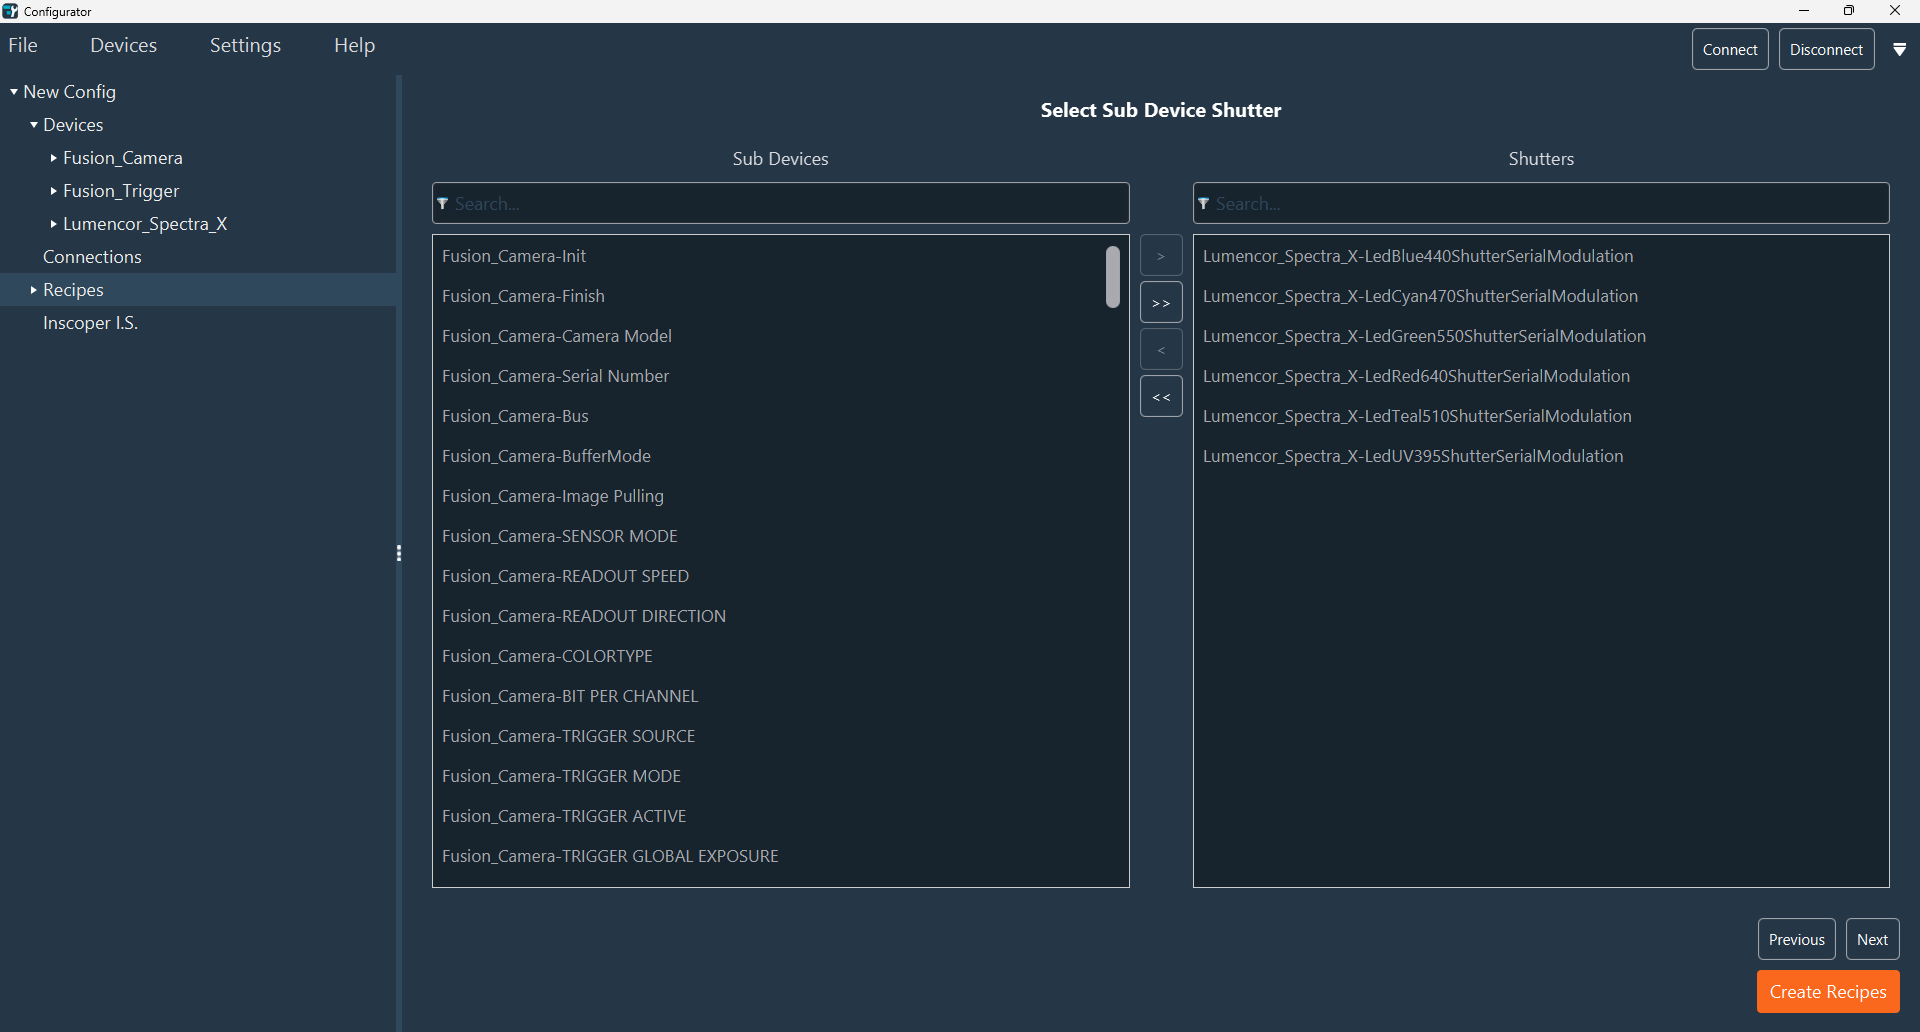The height and width of the screenshot is (1032, 1920).
Task: Click the move-all-right double arrow button
Action: click(1161, 303)
